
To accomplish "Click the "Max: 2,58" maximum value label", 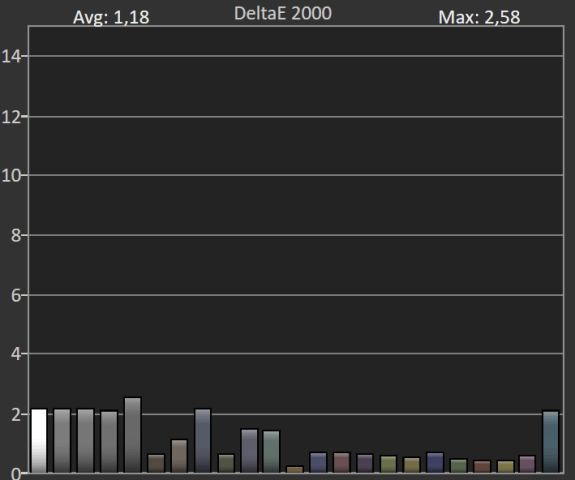I will pos(479,17).
